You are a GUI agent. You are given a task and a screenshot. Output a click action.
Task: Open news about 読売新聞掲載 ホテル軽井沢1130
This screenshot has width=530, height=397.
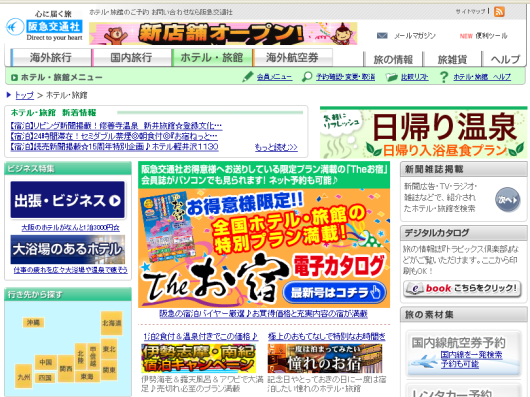coord(114,147)
